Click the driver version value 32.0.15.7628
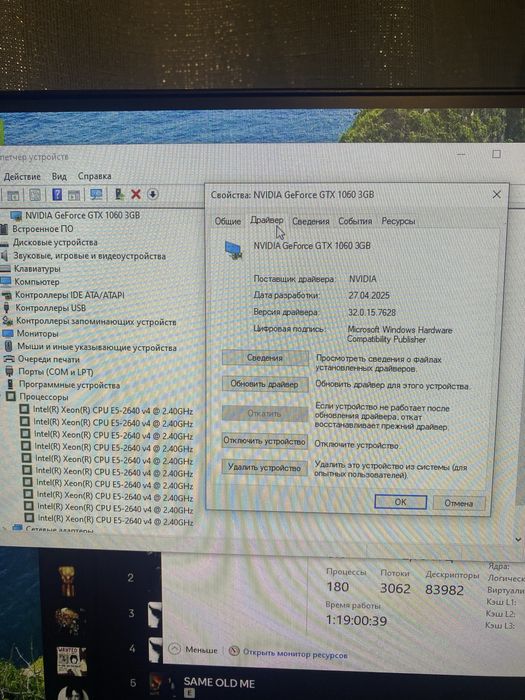This screenshot has width=525, height=700. tap(372, 312)
